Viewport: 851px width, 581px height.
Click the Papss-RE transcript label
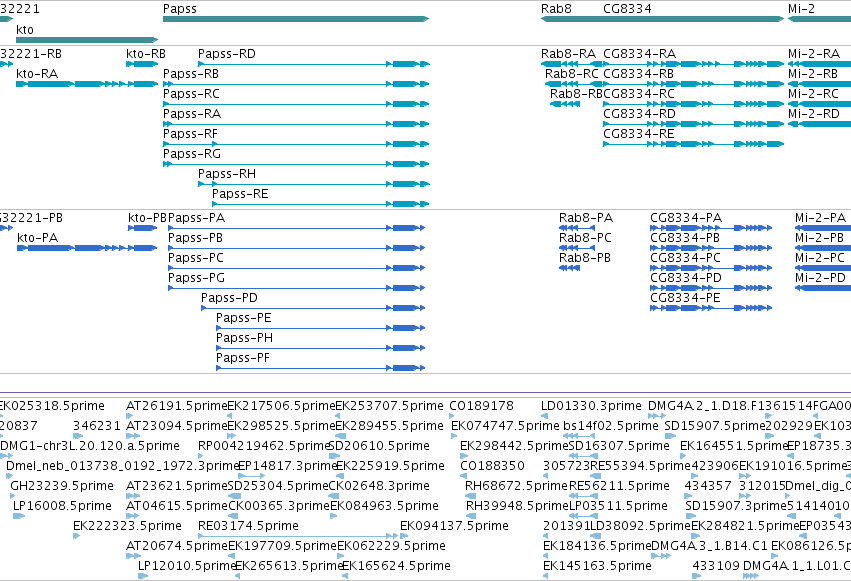(240, 194)
